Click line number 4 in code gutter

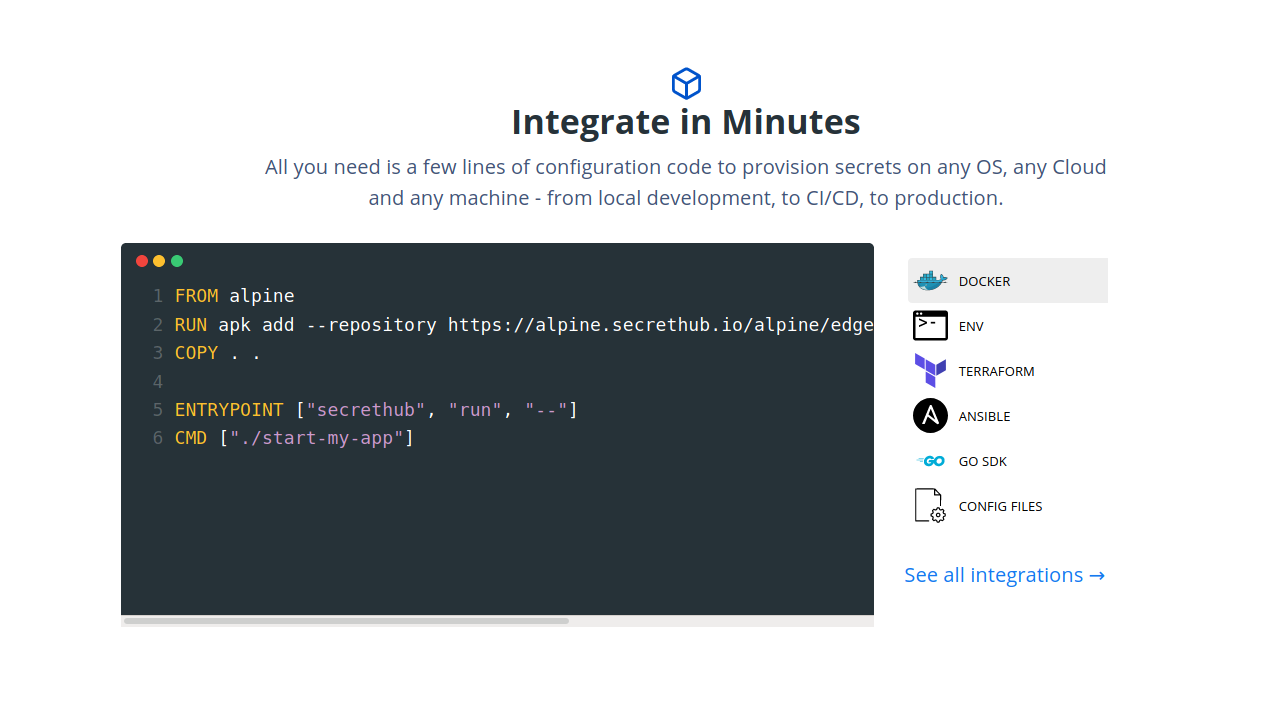(158, 382)
